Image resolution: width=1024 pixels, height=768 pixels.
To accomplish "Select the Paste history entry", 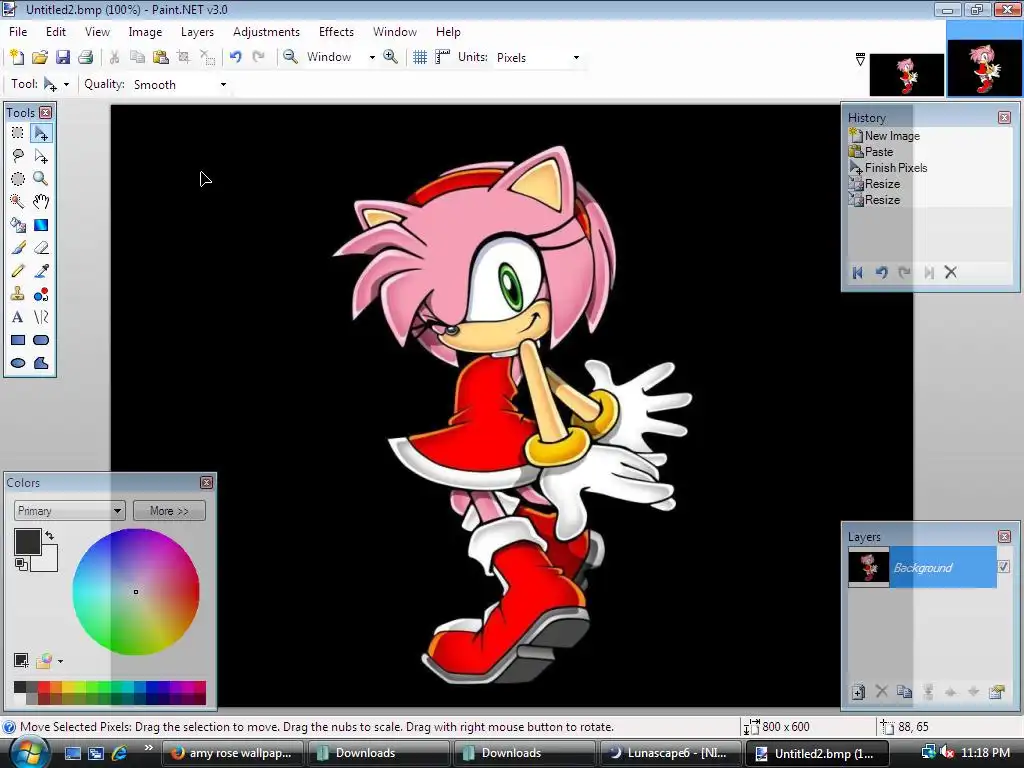I will coord(879,152).
